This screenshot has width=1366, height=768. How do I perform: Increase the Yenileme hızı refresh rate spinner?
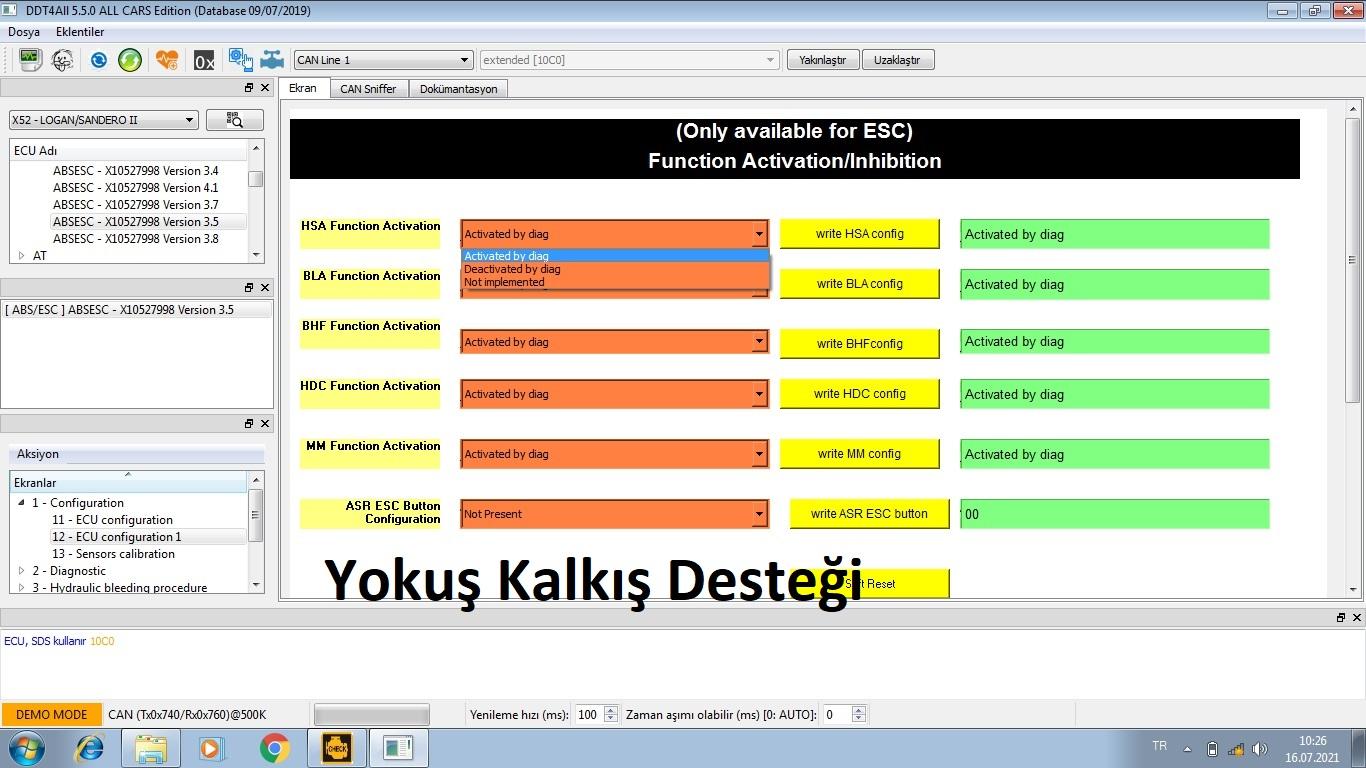[x=611, y=710]
